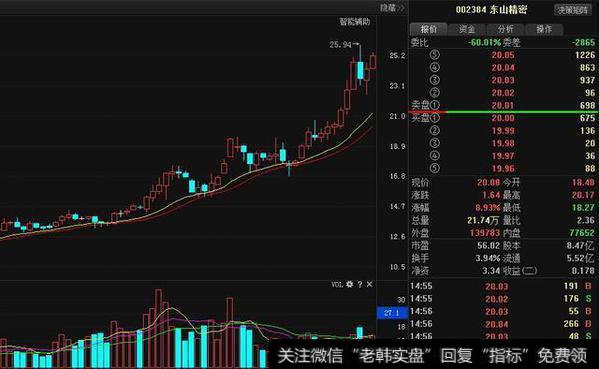Switch to 操作 tab
Screen dimensions: 599x369
[544, 29]
